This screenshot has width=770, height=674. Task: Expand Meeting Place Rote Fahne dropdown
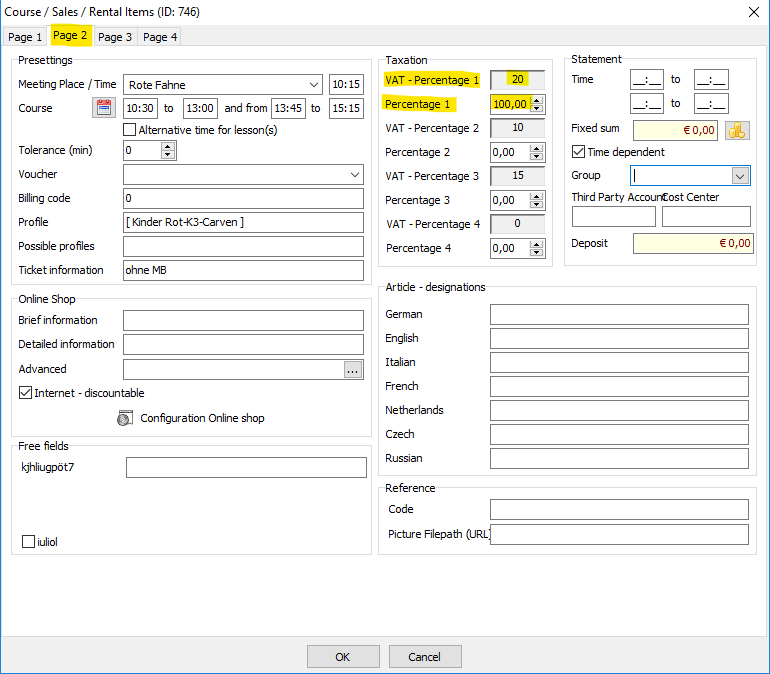[x=314, y=84]
